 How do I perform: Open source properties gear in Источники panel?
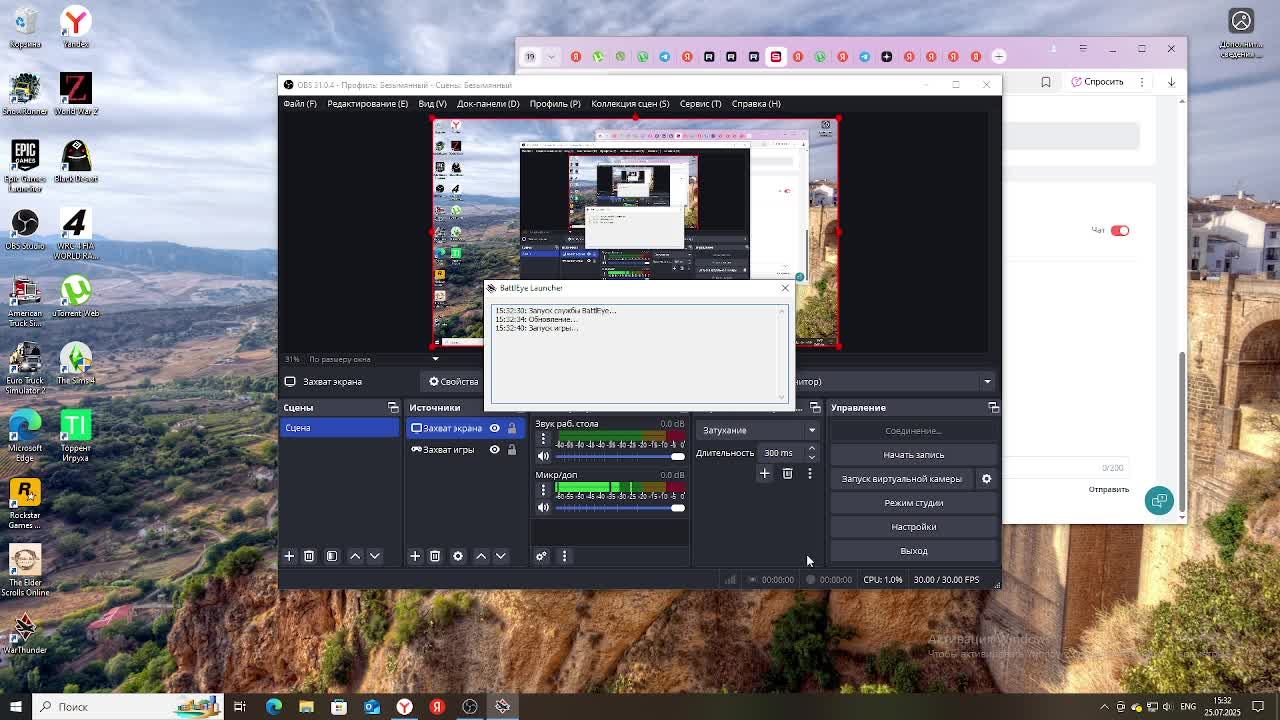pyautogui.click(x=458, y=556)
